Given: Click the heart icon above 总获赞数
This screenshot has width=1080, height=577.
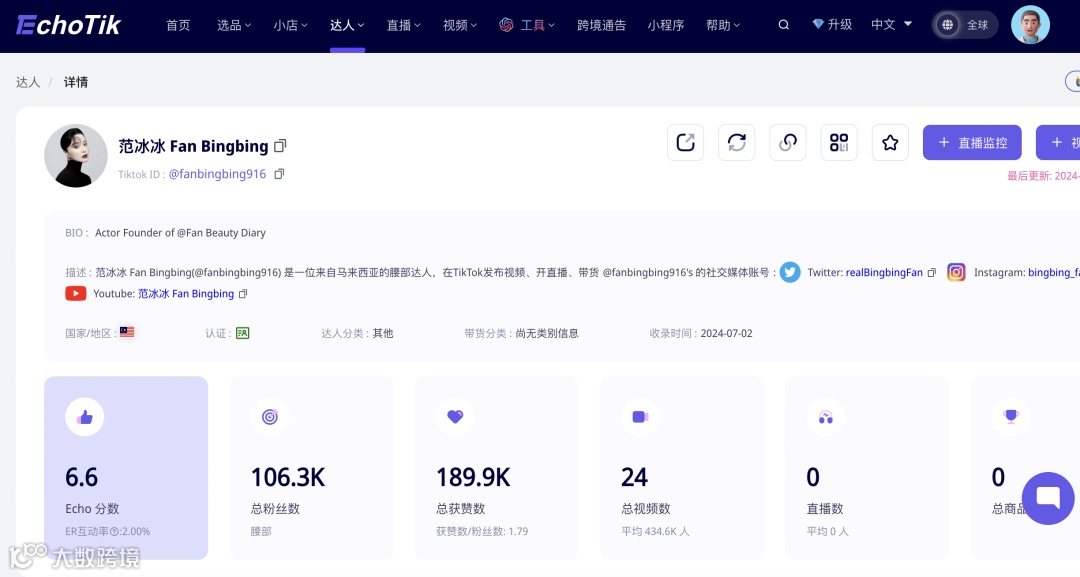Looking at the screenshot, I should pyautogui.click(x=455, y=417).
